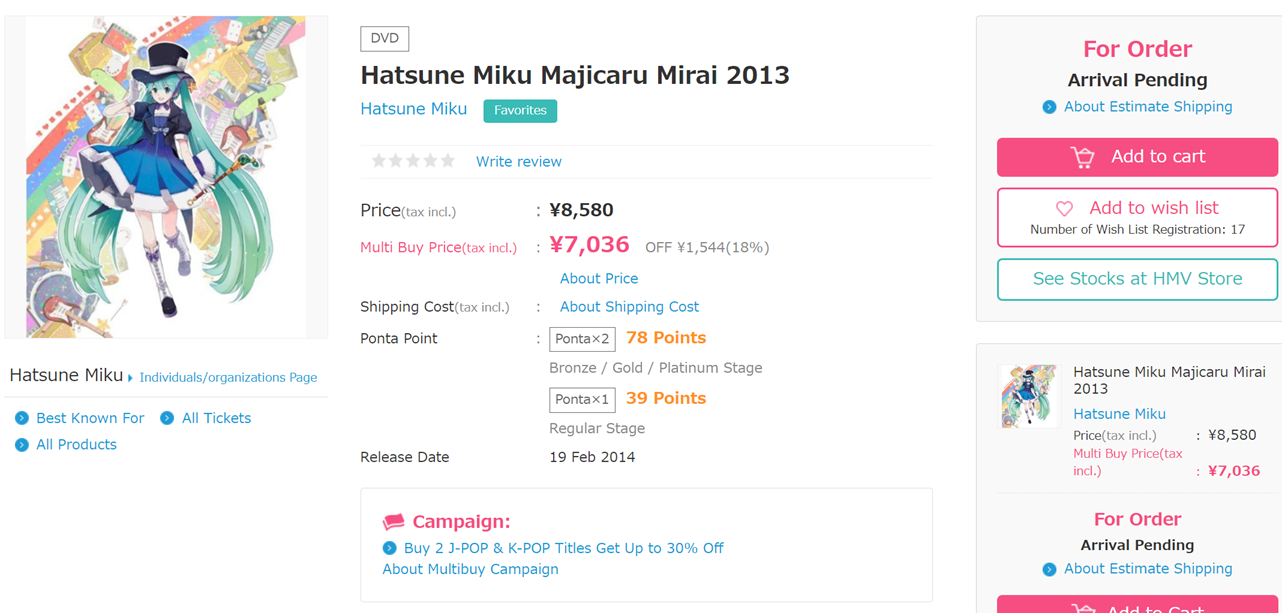Open Buy 2 J-POP & K-POP Titles campaign

(563, 548)
